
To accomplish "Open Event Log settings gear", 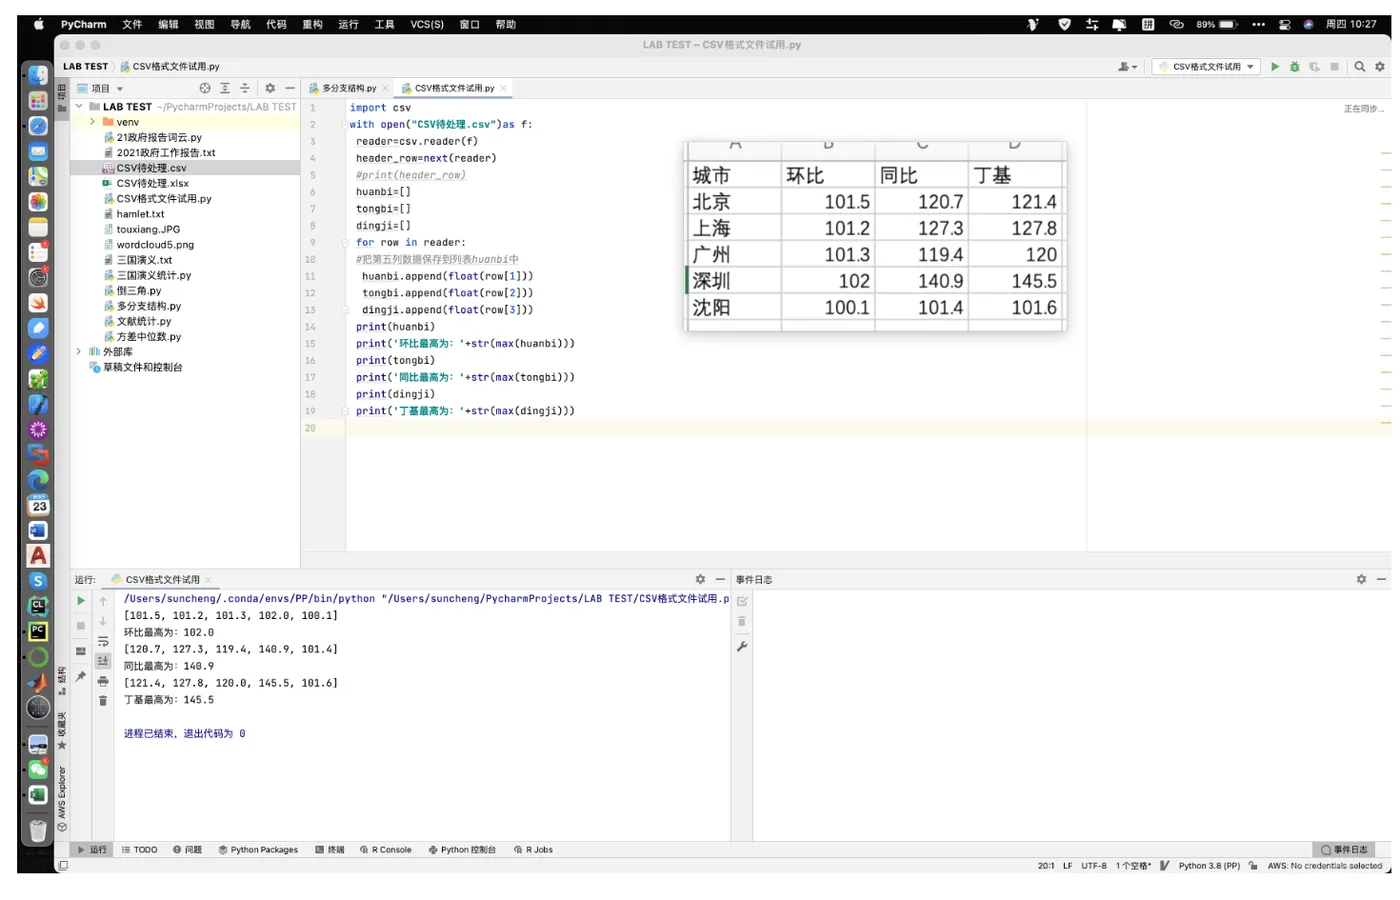I will [1361, 579].
